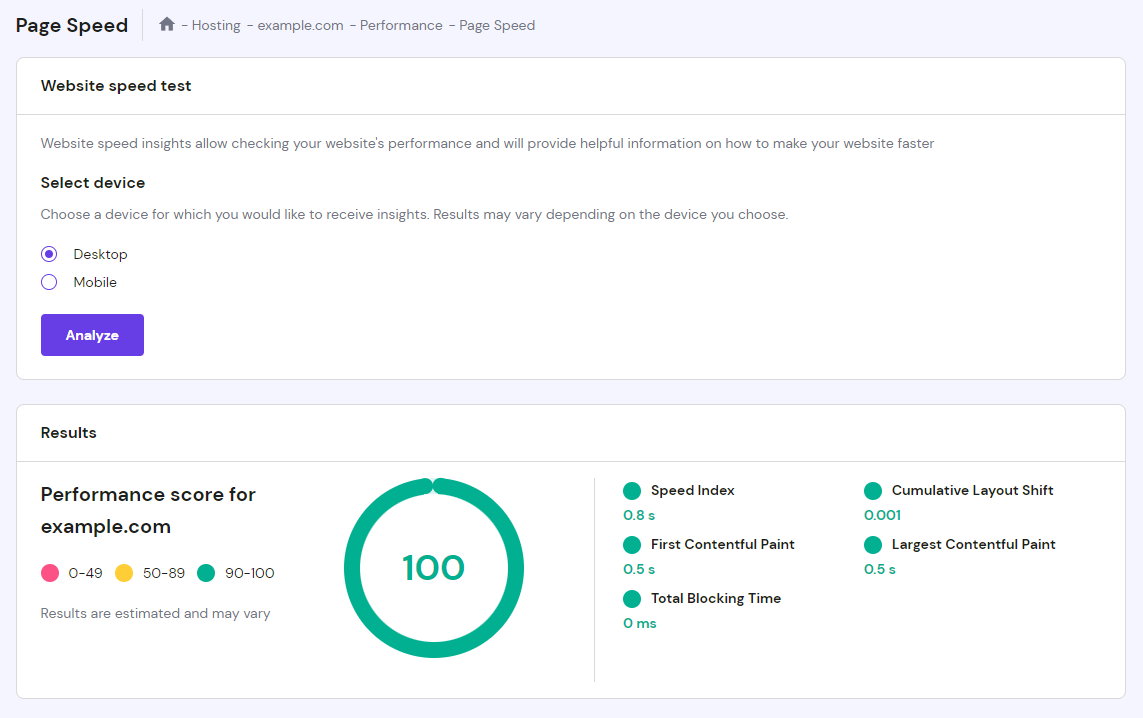Click the Cumulative Layout Shift indicator dot

(872, 490)
